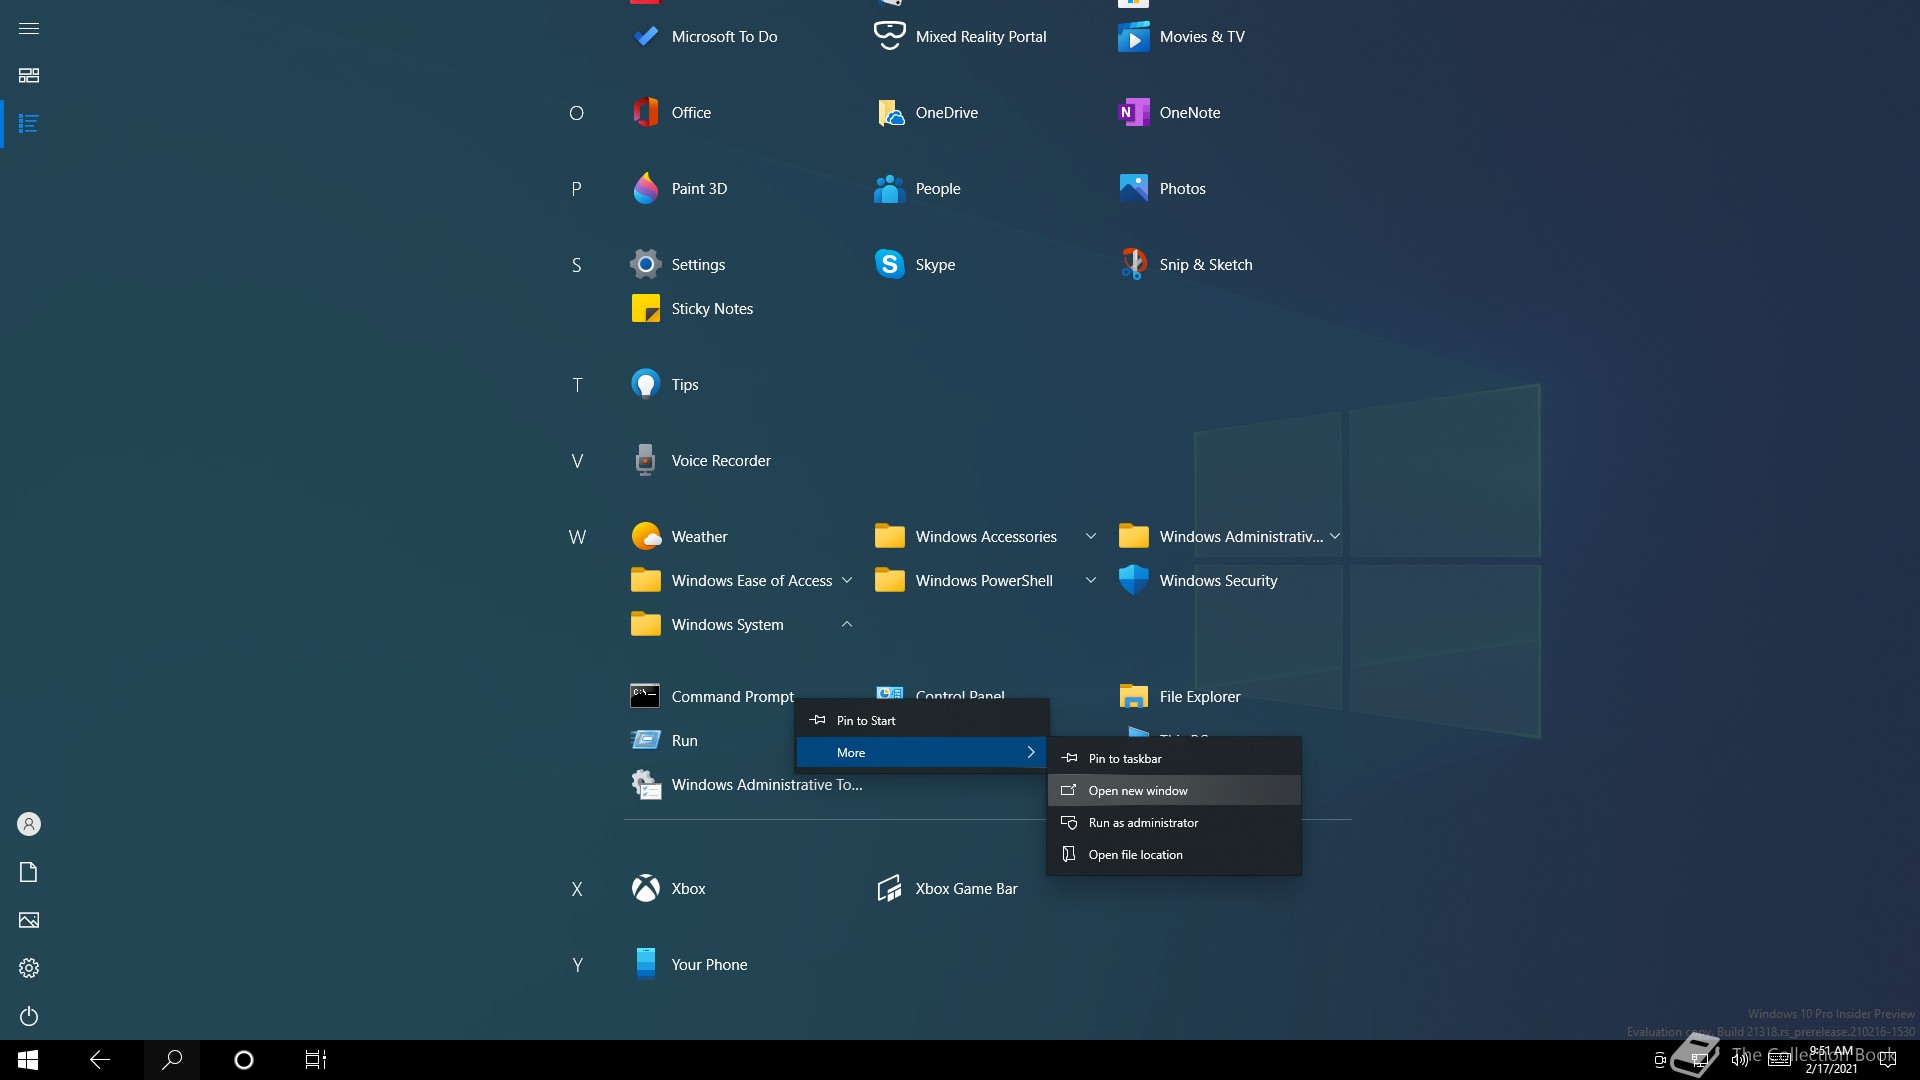Screen dimensions: 1920x1080
Task: Open Windows Security shield icon
Action: (x=1133, y=581)
